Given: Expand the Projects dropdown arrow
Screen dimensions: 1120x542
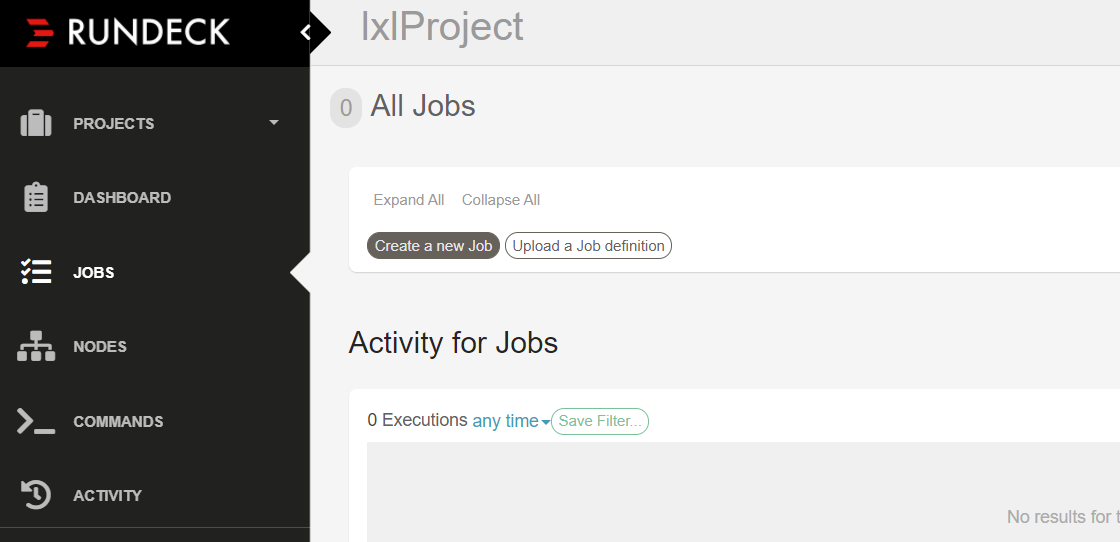Looking at the screenshot, I should click(274, 123).
